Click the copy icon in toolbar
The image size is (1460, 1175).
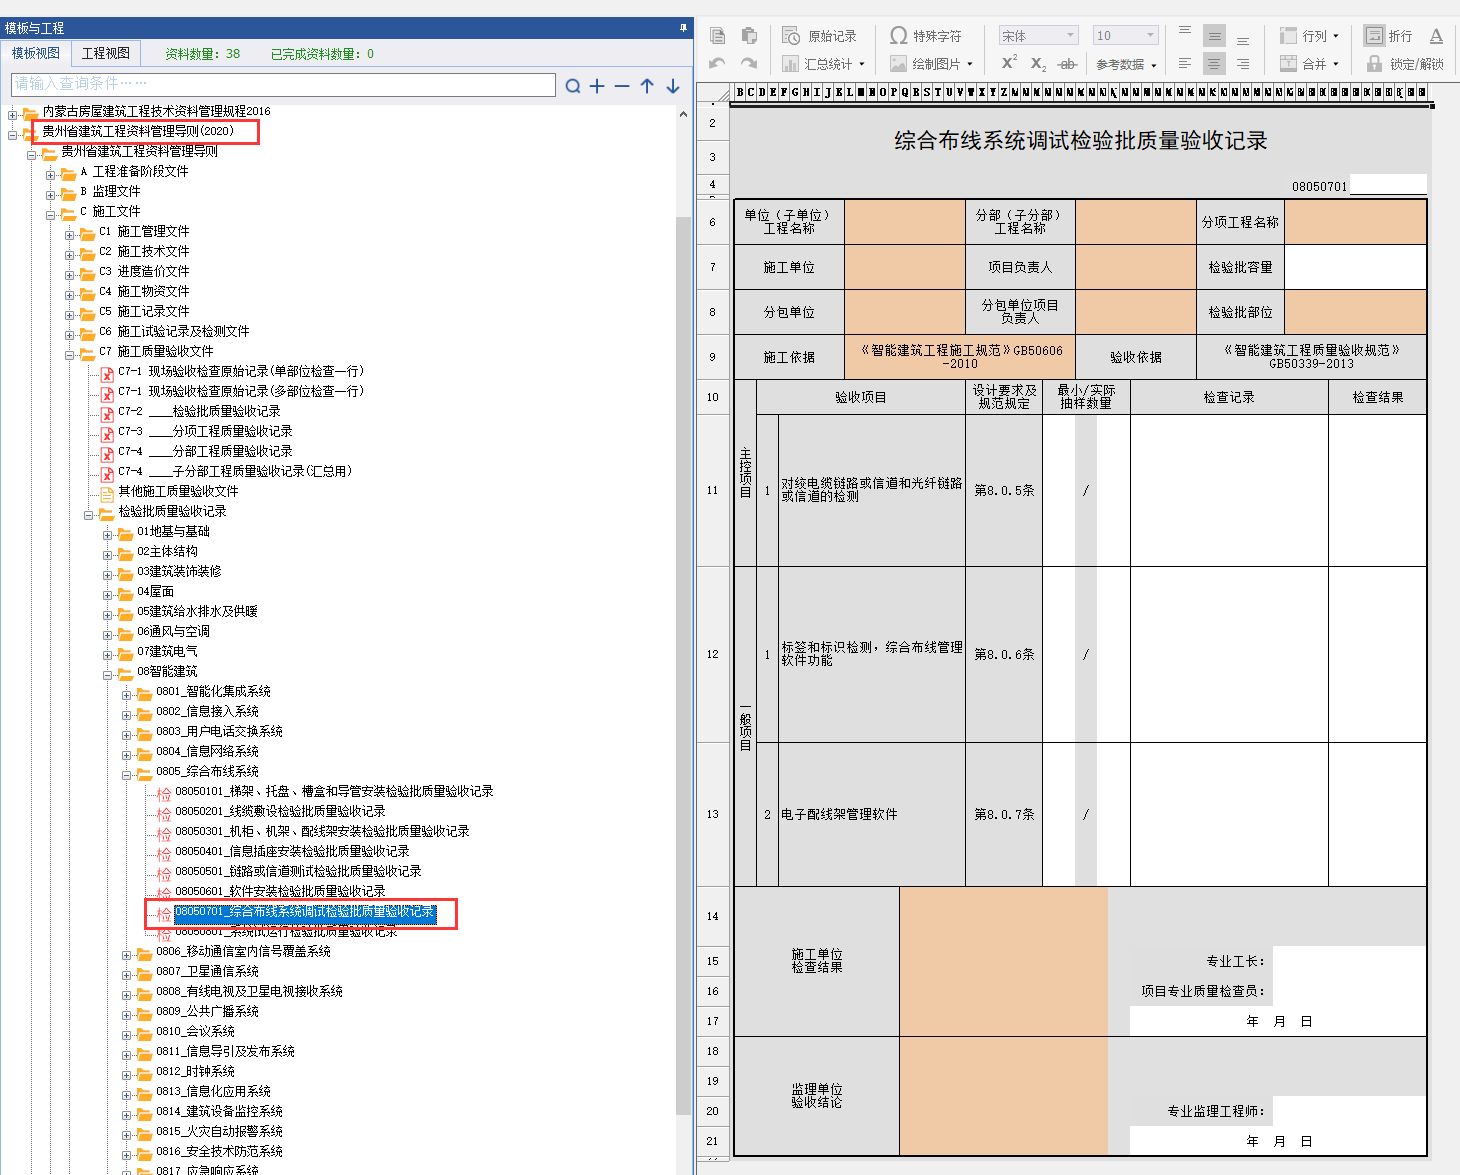click(717, 36)
